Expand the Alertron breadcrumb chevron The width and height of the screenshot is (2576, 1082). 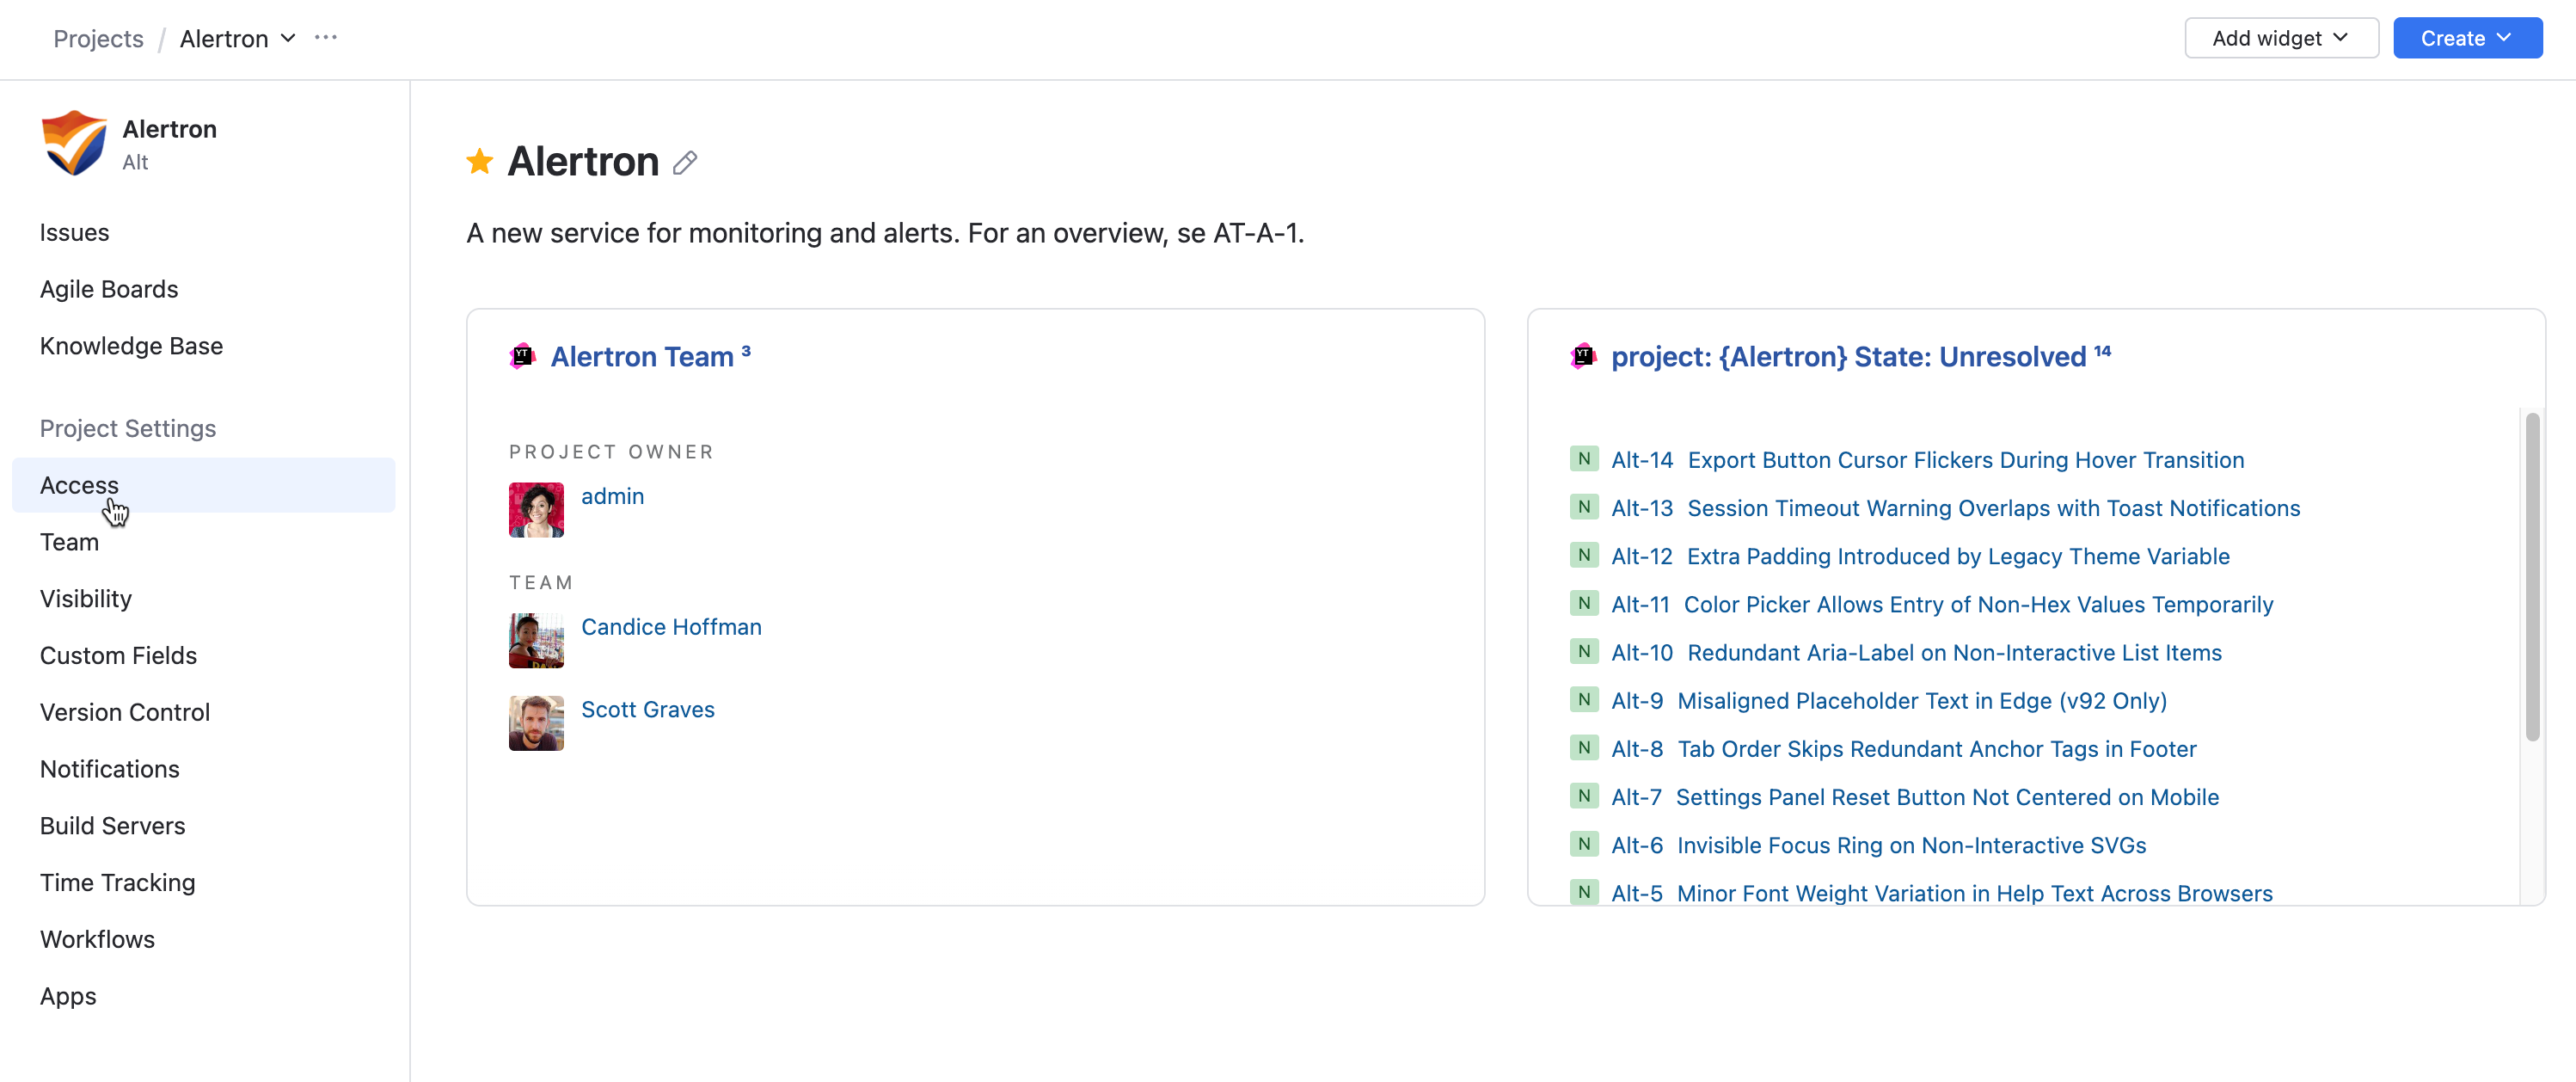(288, 38)
